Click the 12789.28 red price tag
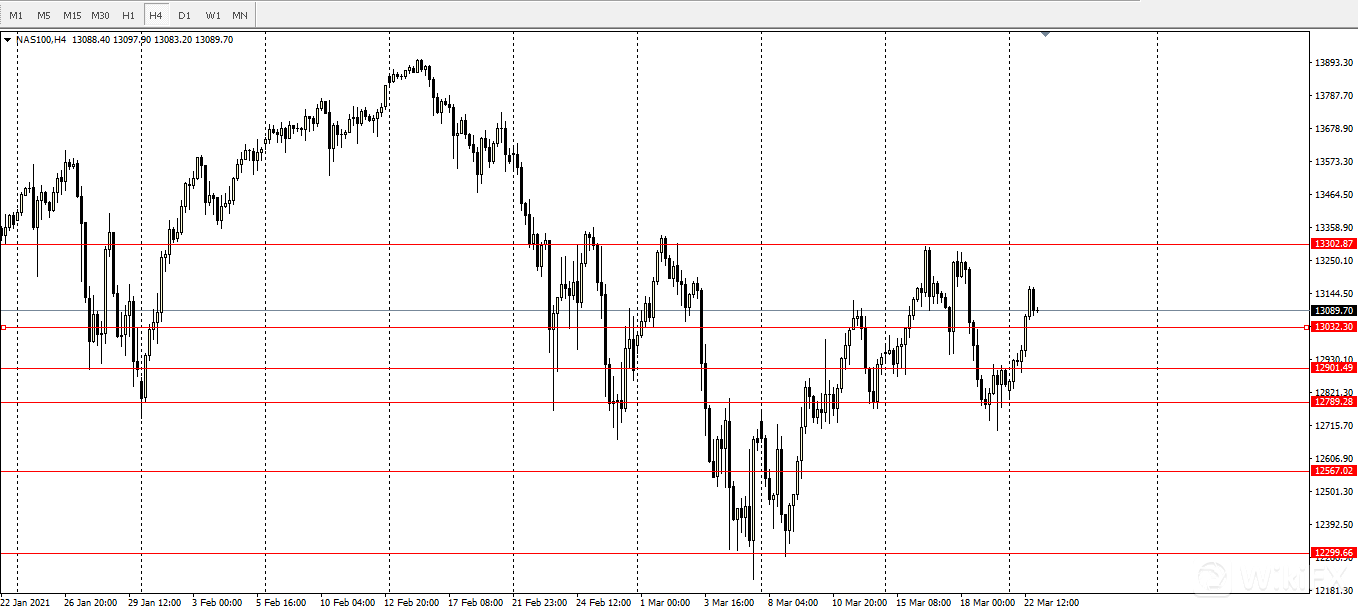Screen dimensions: 1358x613 click(x=1334, y=402)
